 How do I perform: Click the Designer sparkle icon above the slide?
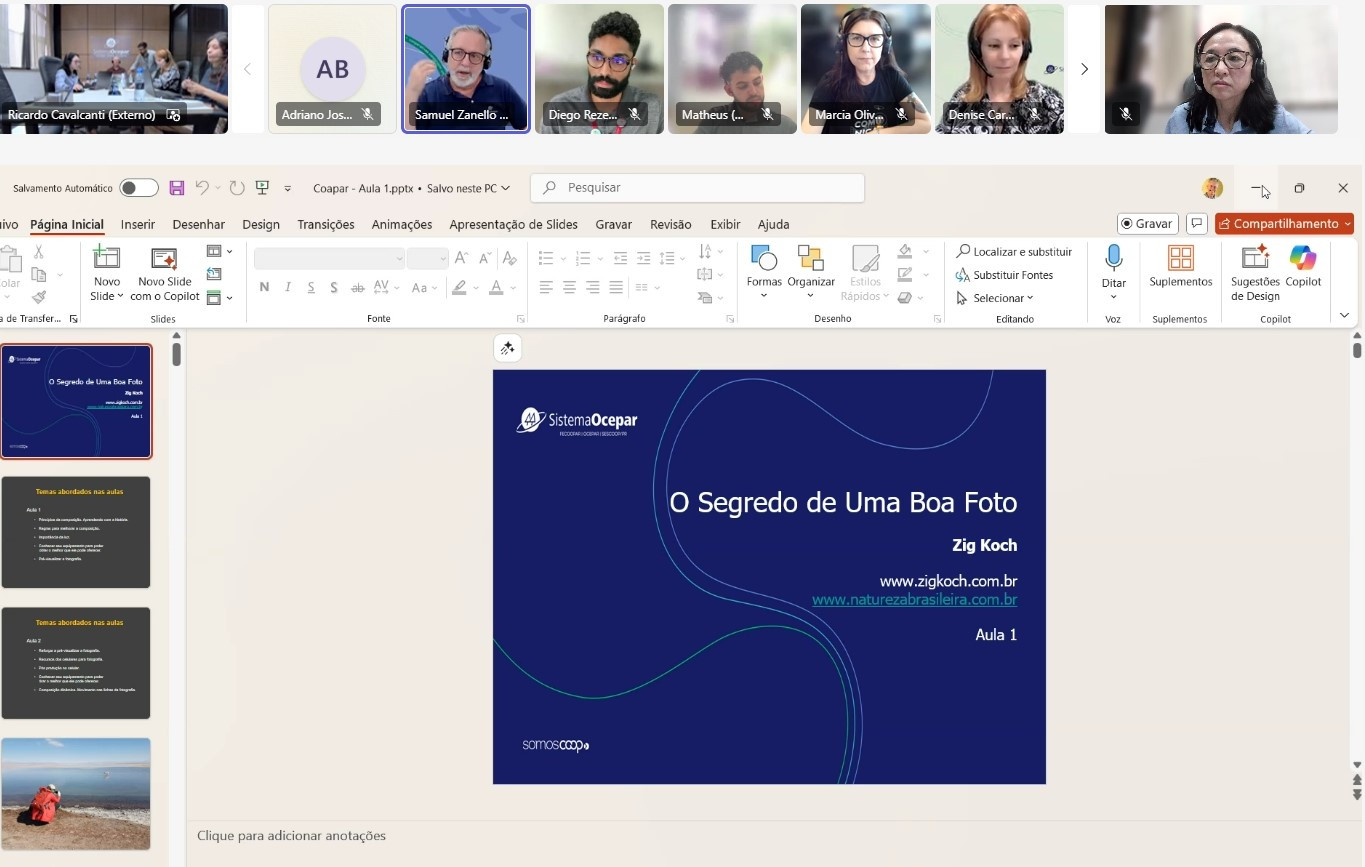point(507,348)
